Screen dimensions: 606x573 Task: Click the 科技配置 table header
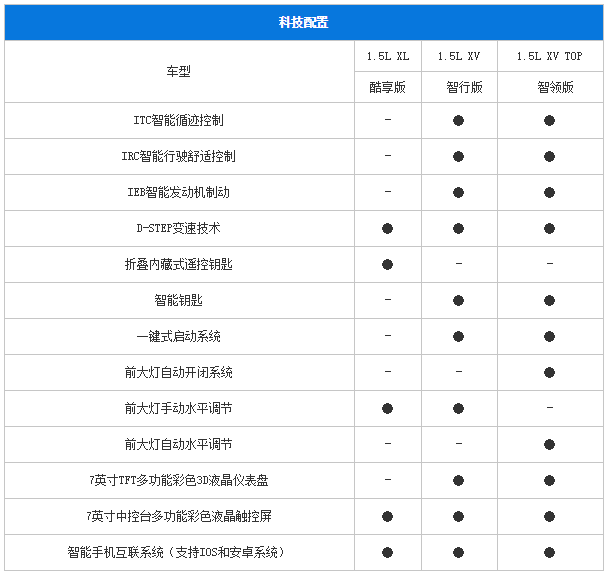[x=303, y=22]
